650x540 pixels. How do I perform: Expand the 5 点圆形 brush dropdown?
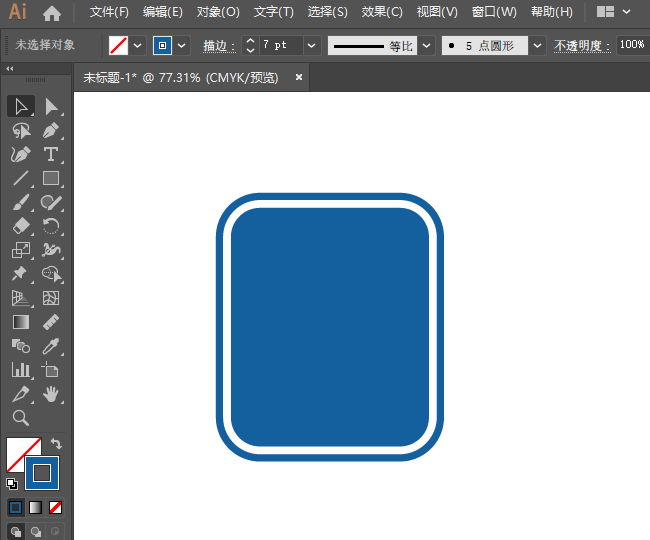[537, 46]
